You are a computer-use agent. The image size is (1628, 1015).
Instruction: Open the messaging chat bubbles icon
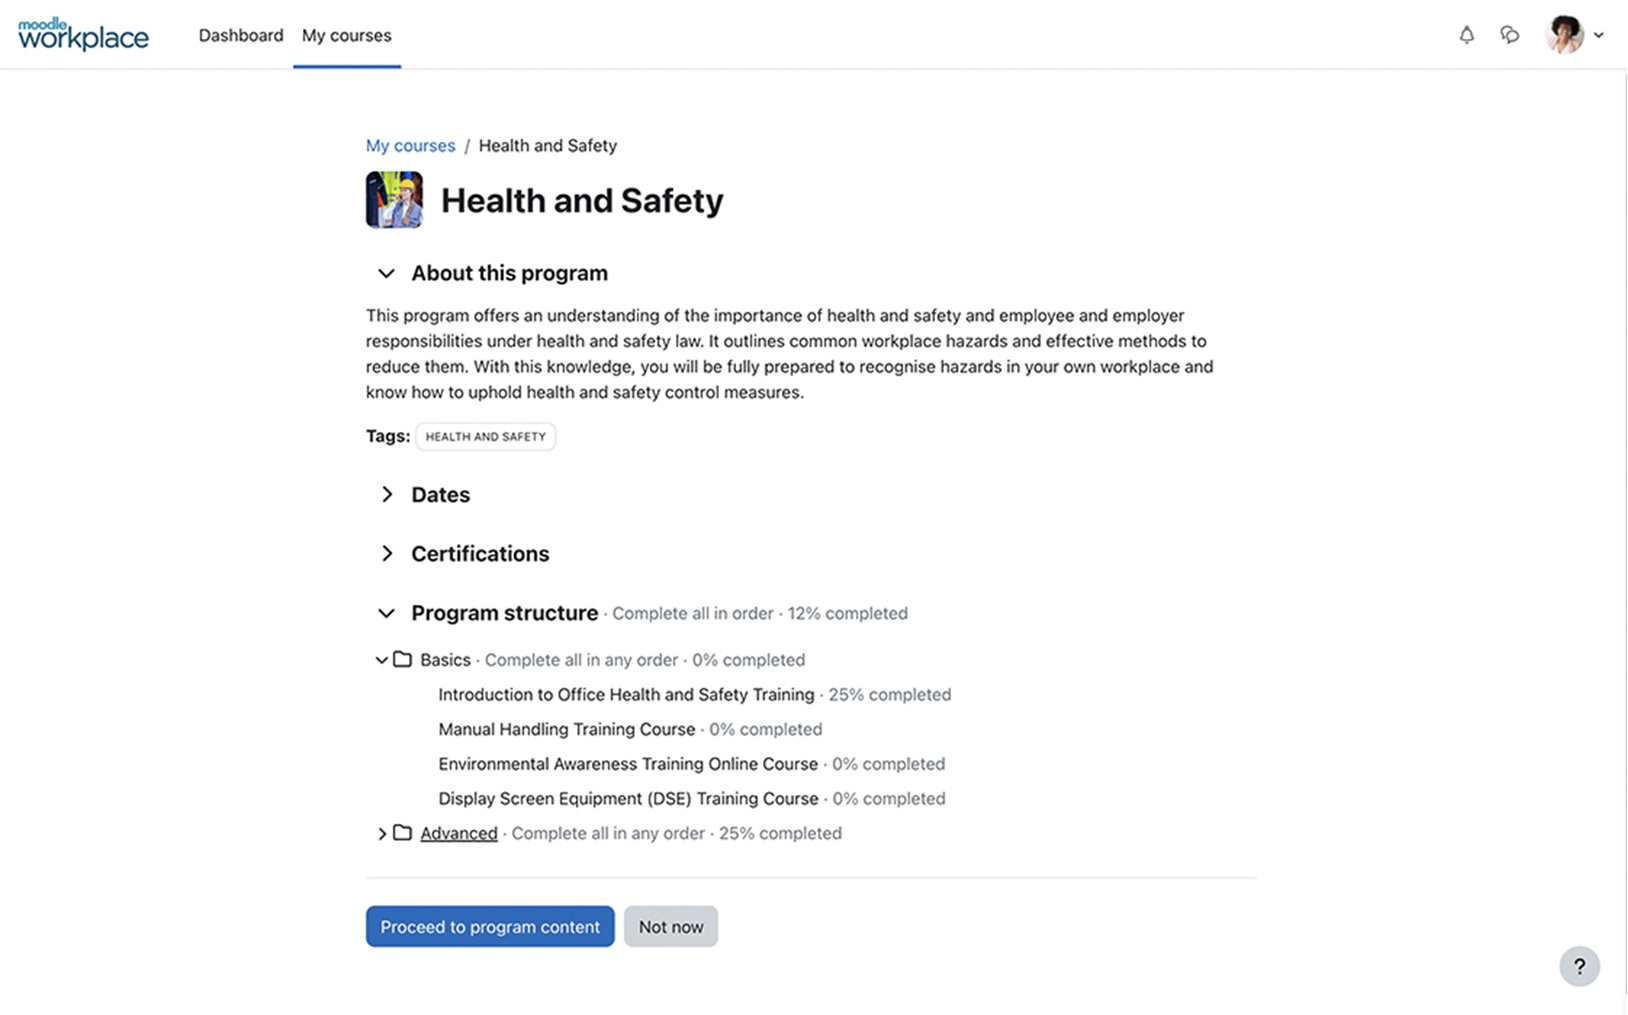point(1510,35)
